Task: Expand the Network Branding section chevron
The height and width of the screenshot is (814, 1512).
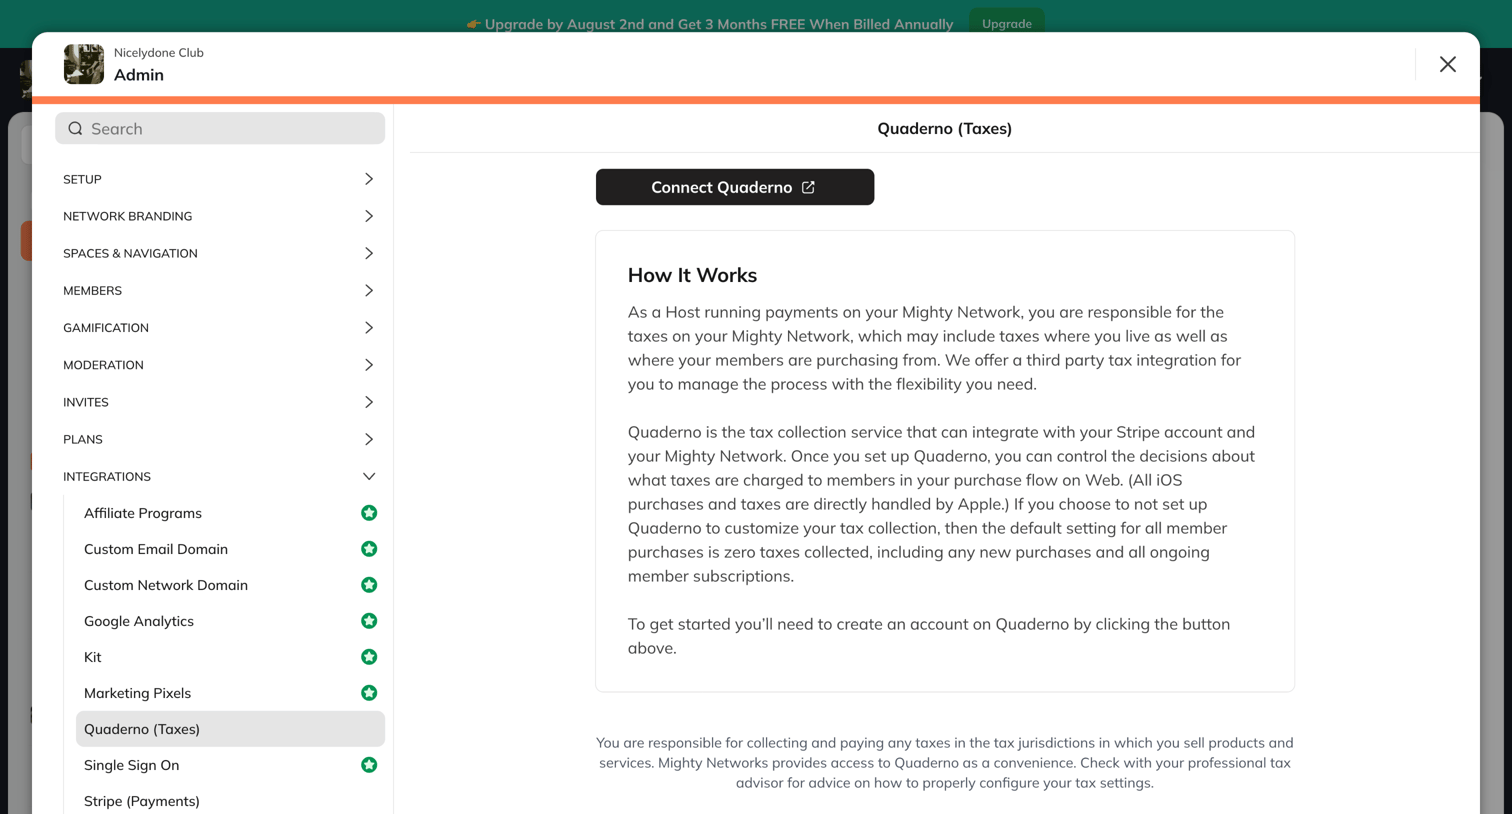Action: click(x=369, y=216)
